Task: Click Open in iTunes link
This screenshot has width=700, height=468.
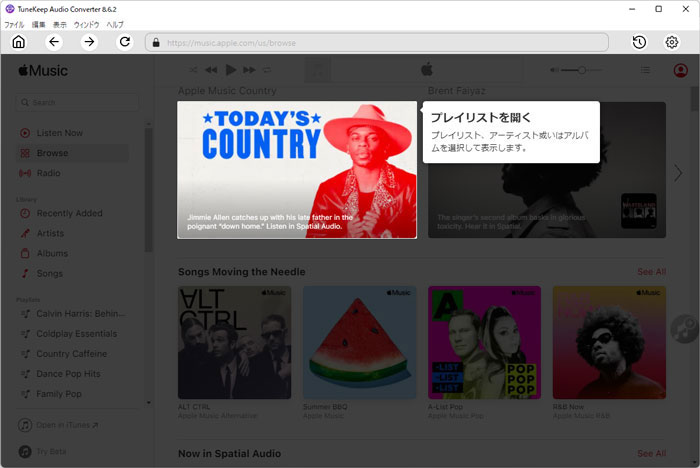Action: point(58,425)
